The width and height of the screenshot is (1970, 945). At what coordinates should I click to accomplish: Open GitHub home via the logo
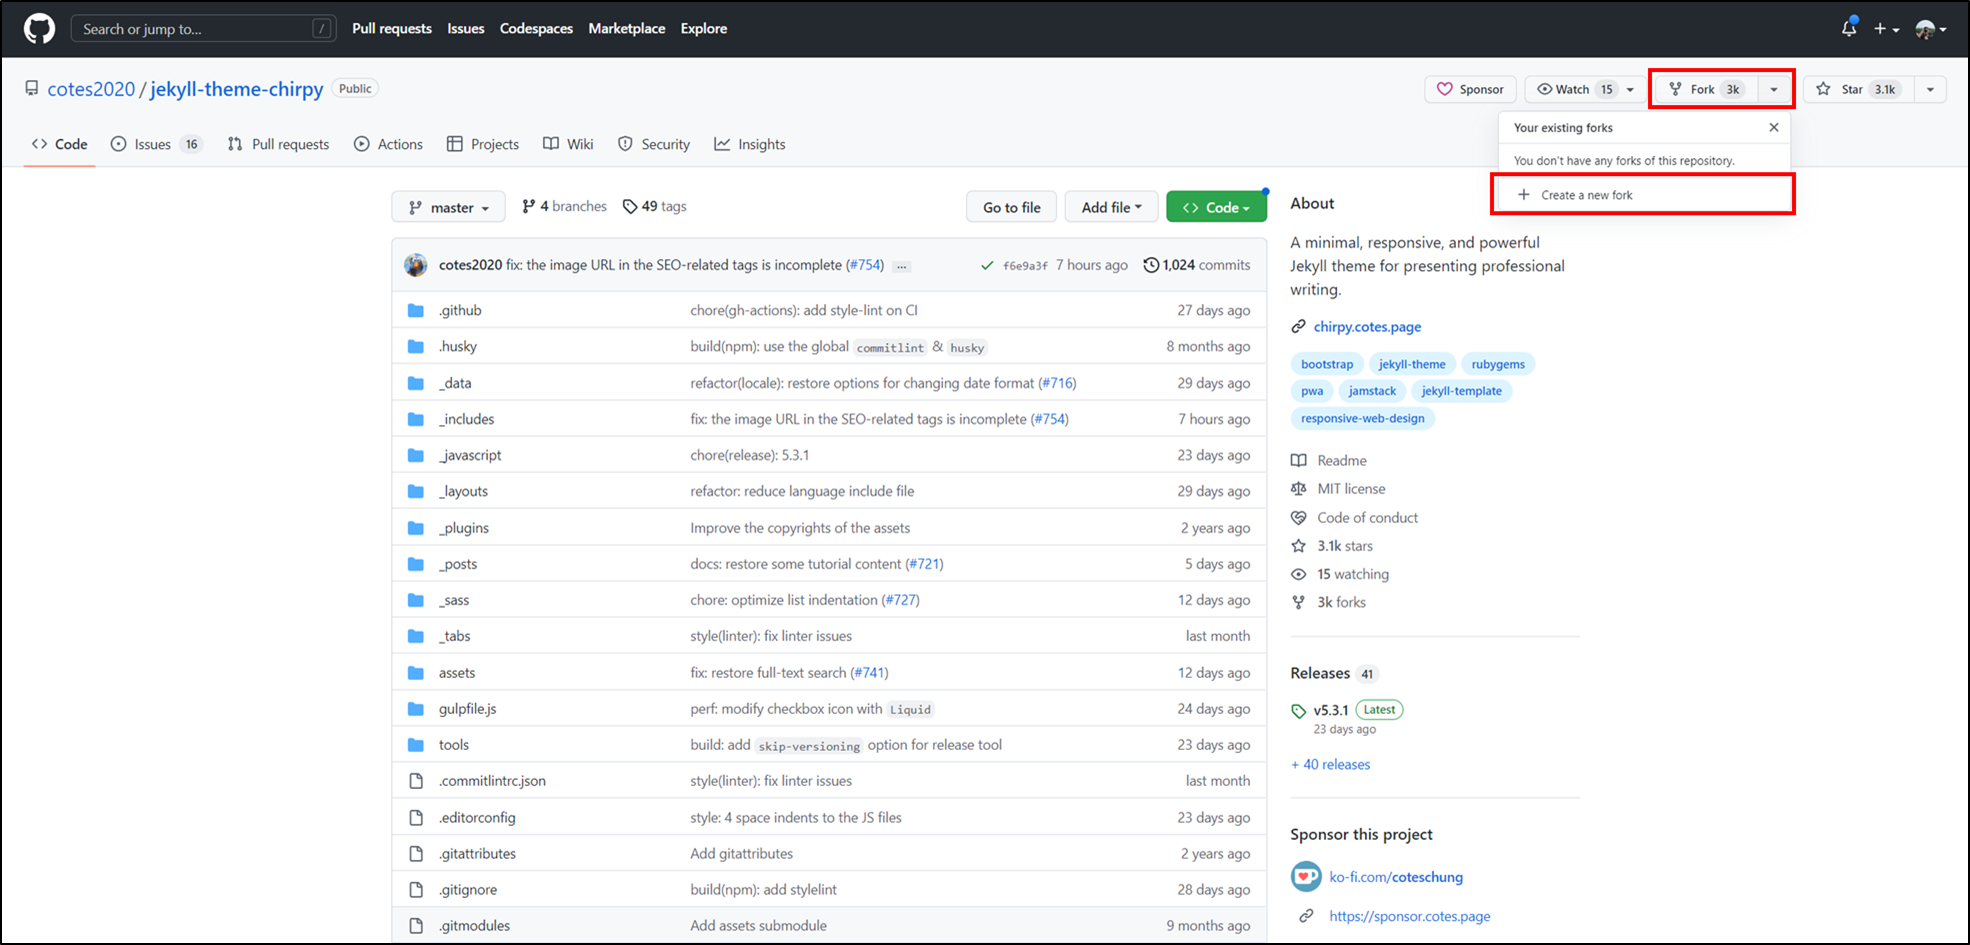click(x=39, y=28)
